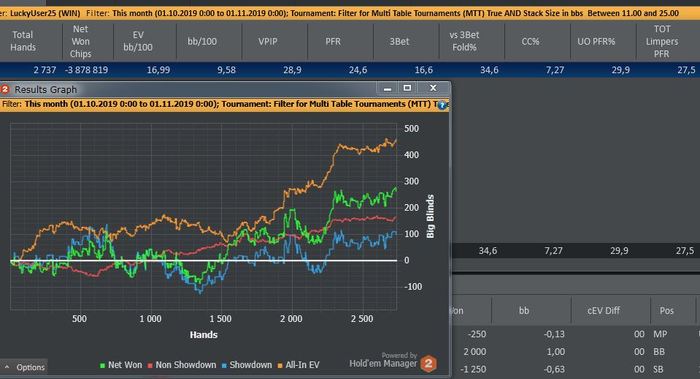
Task: Select VPIP value 28,9
Action: (292, 70)
